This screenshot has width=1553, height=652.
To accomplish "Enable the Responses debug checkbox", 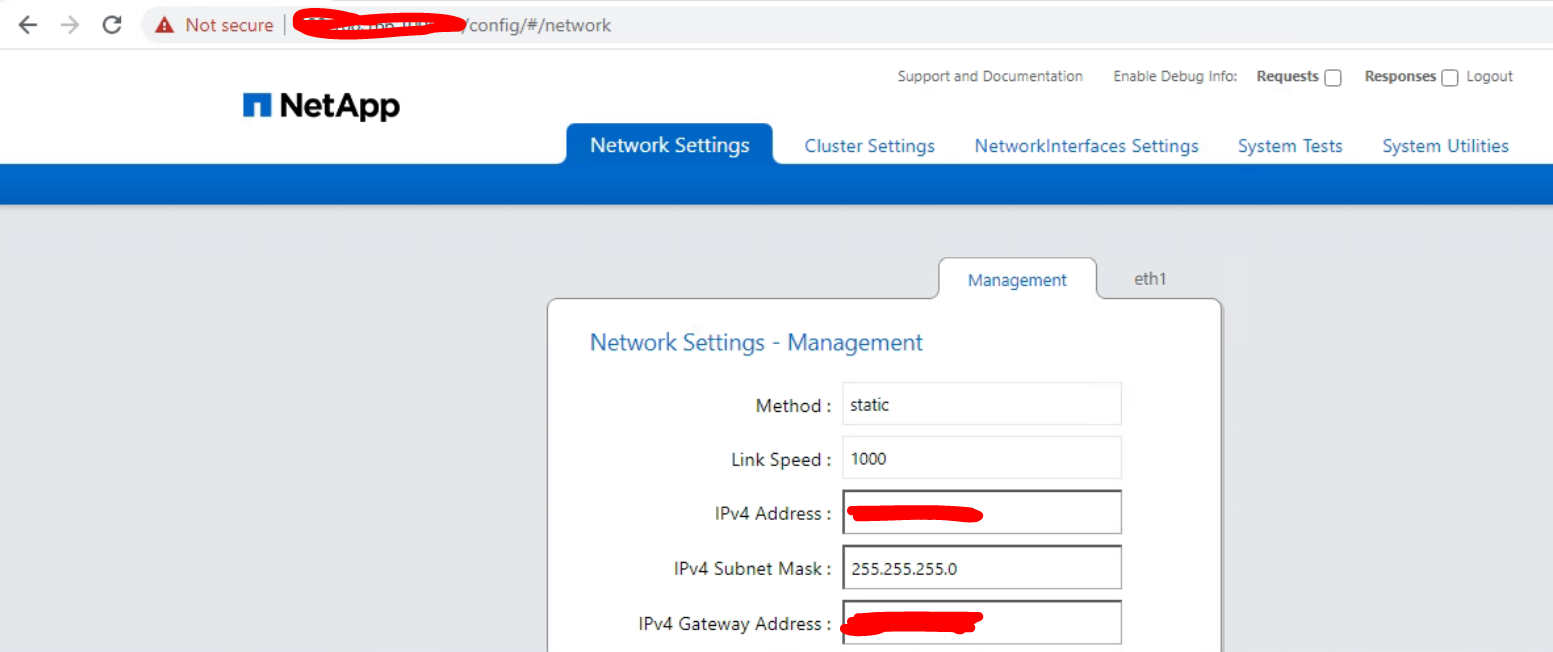I will pos(1450,78).
